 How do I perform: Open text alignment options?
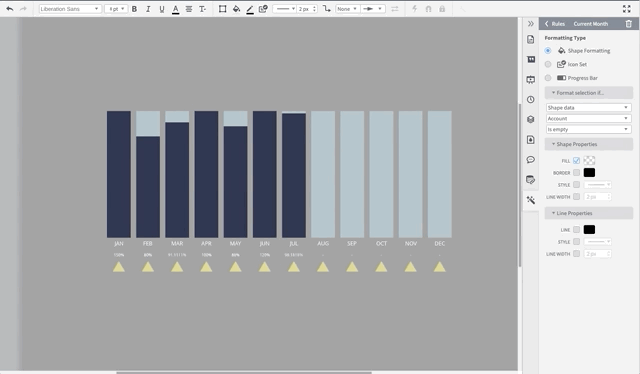[x=189, y=9]
